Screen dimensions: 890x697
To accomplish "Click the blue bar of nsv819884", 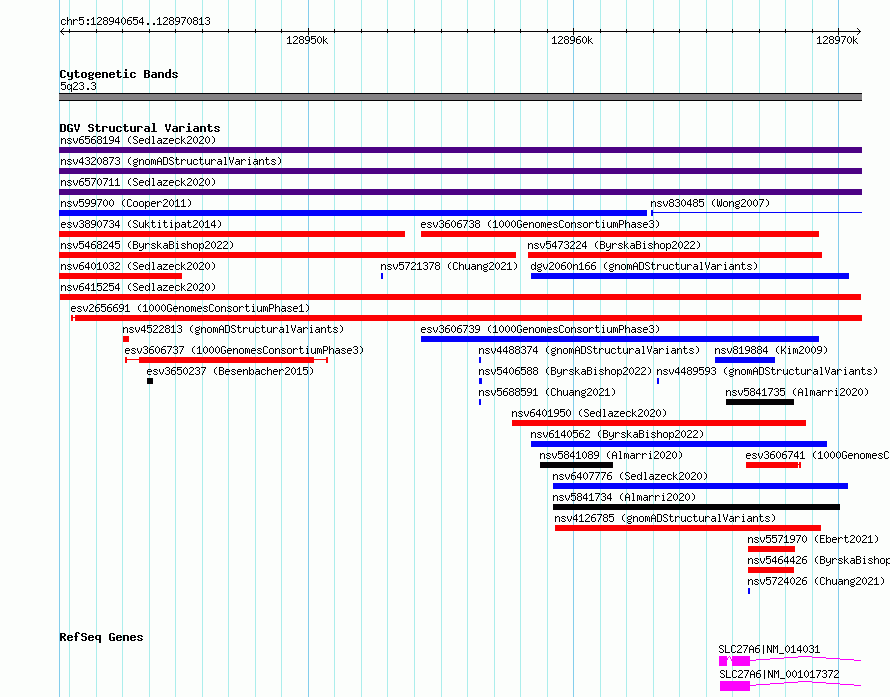I will pyautogui.click(x=745, y=360).
